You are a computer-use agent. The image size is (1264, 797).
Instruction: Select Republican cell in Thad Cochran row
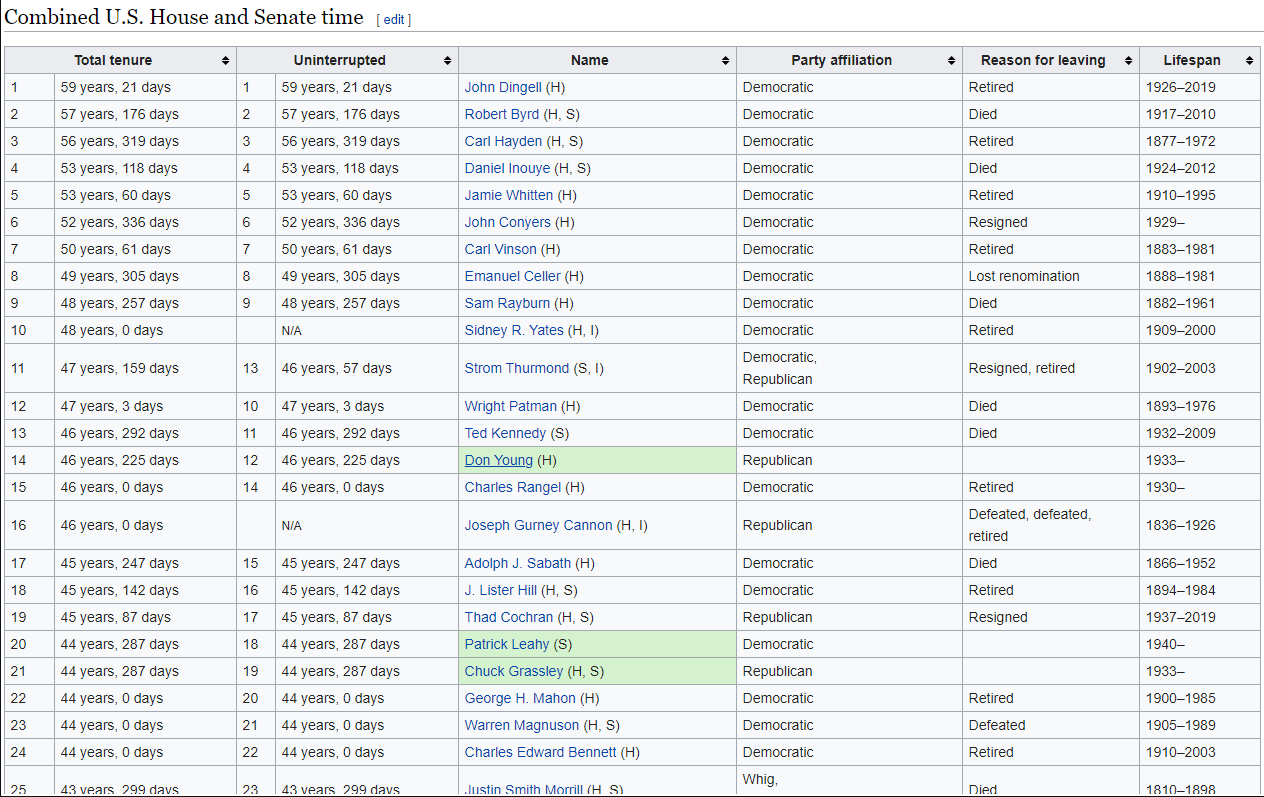point(849,617)
